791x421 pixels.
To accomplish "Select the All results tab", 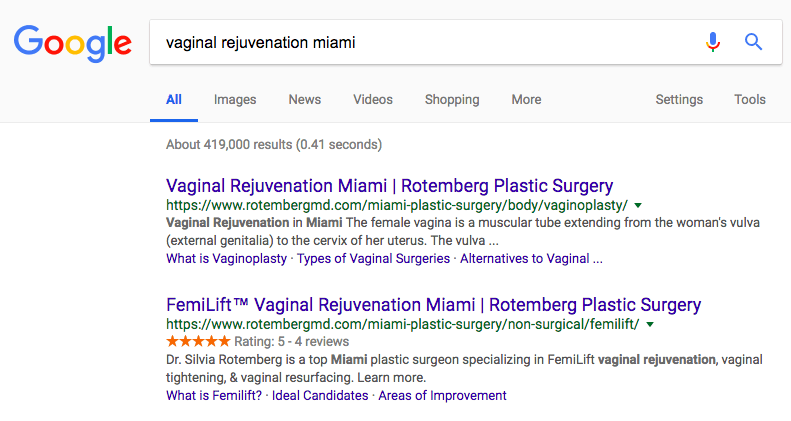I will point(174,100).
